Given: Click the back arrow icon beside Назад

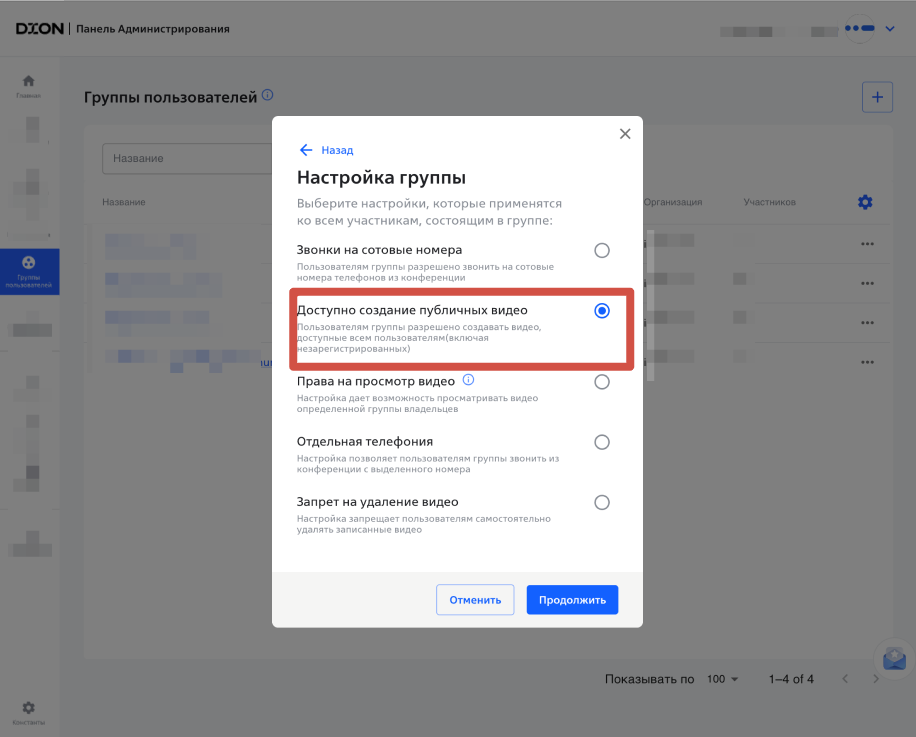Looking at the screenshot, I should click(306, 150).
